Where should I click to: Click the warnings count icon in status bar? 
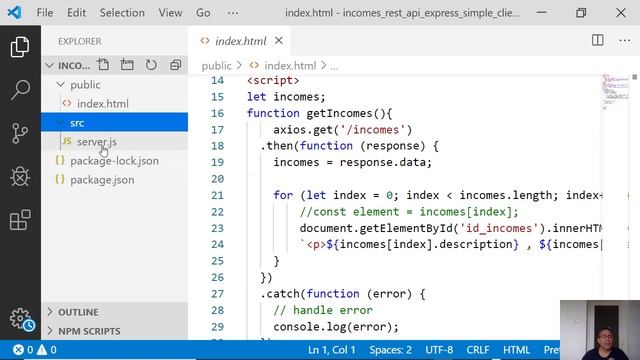(42, 350)
